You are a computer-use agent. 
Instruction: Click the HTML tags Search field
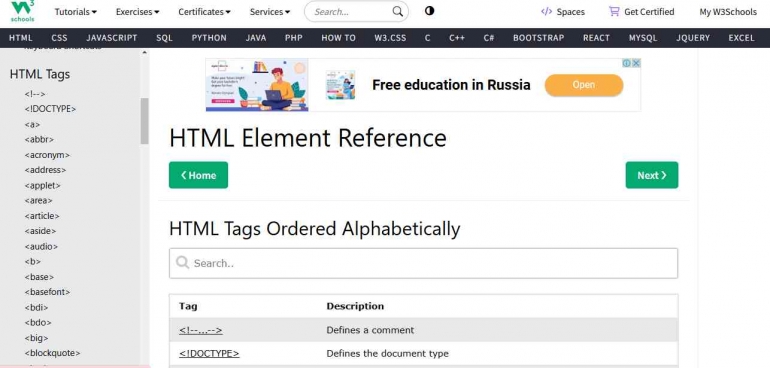[x=423, y=263]
